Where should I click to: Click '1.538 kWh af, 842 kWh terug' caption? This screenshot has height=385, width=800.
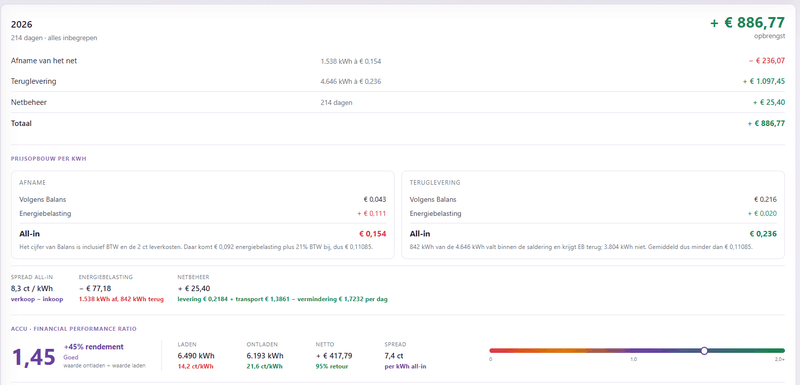click(121, 299)
